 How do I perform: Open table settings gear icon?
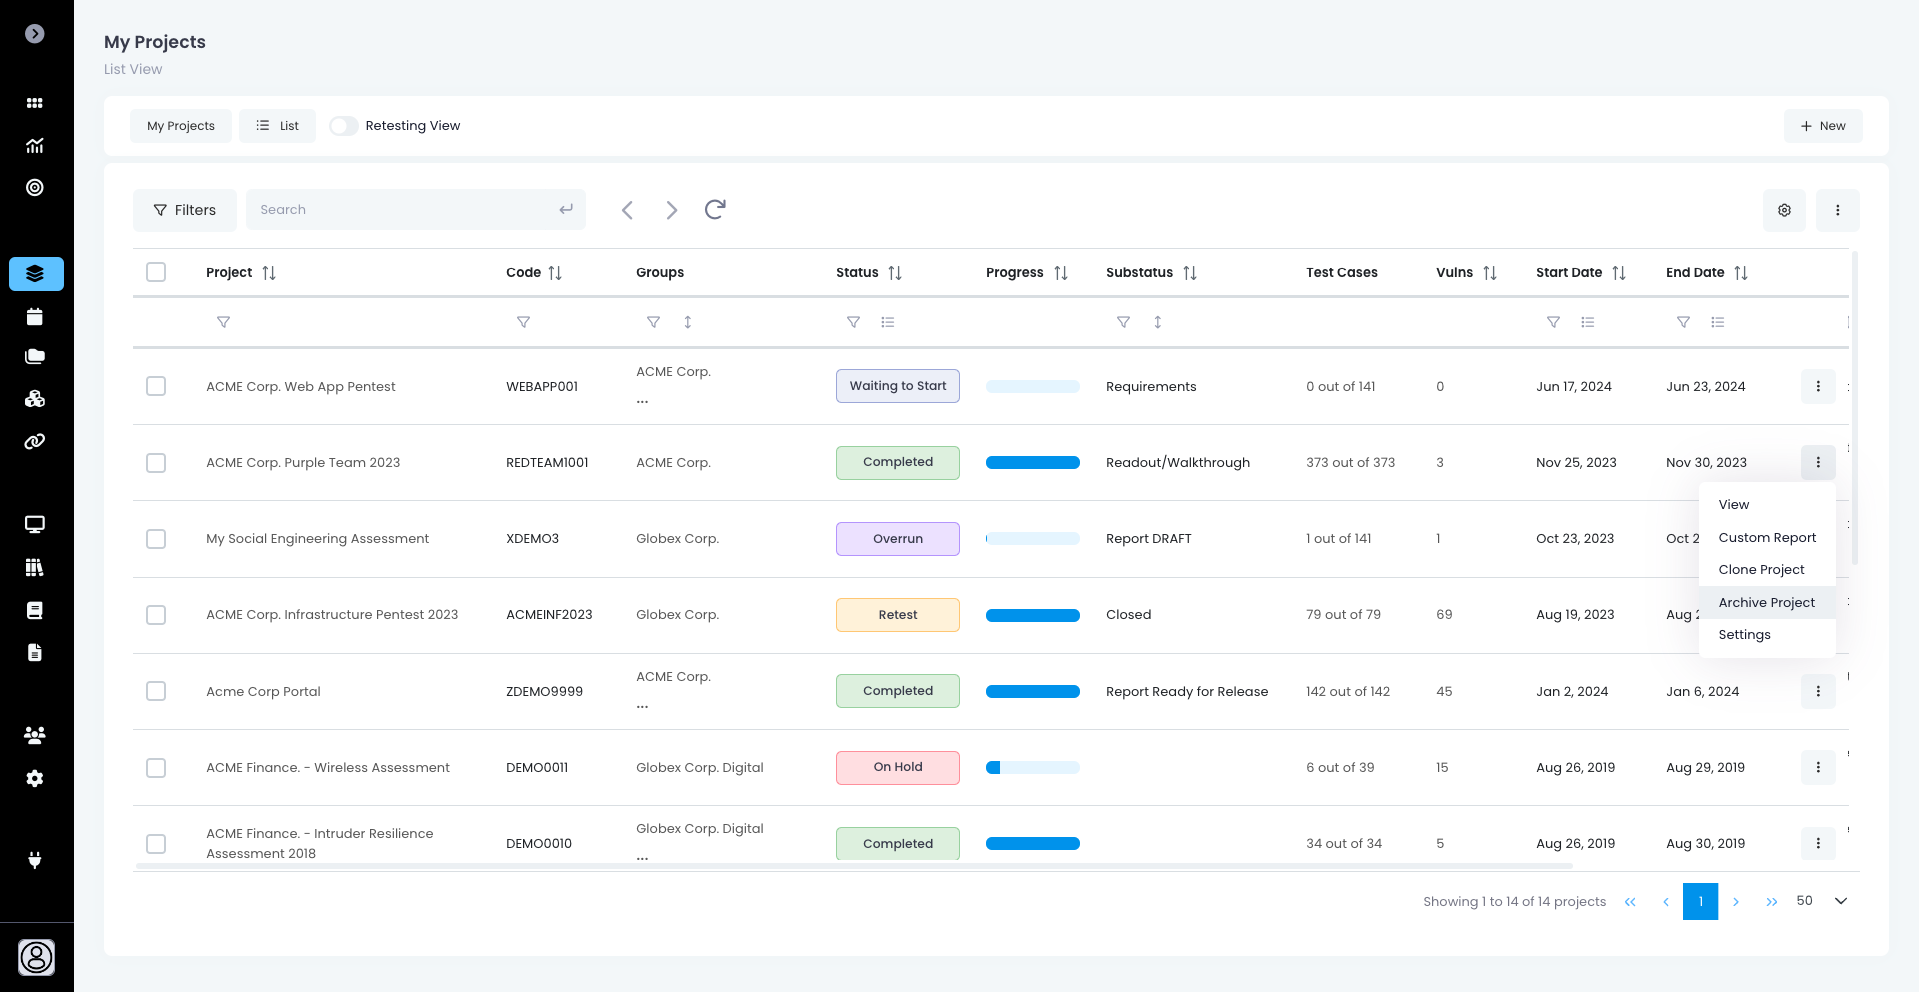click(x=1784, y=210)
